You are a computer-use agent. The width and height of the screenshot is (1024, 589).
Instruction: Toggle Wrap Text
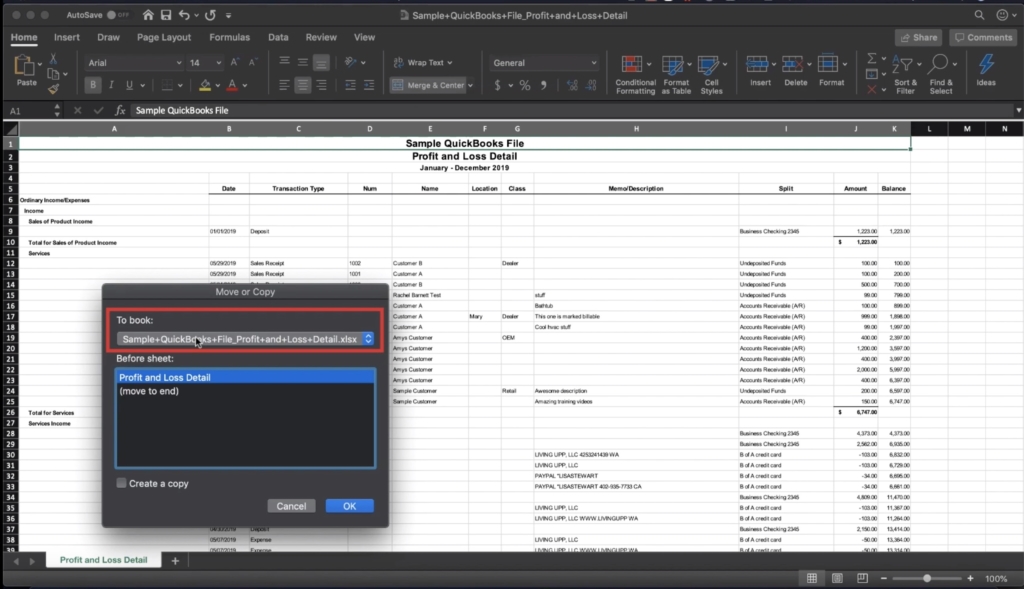pyautogui.click(x=423, y=63)
